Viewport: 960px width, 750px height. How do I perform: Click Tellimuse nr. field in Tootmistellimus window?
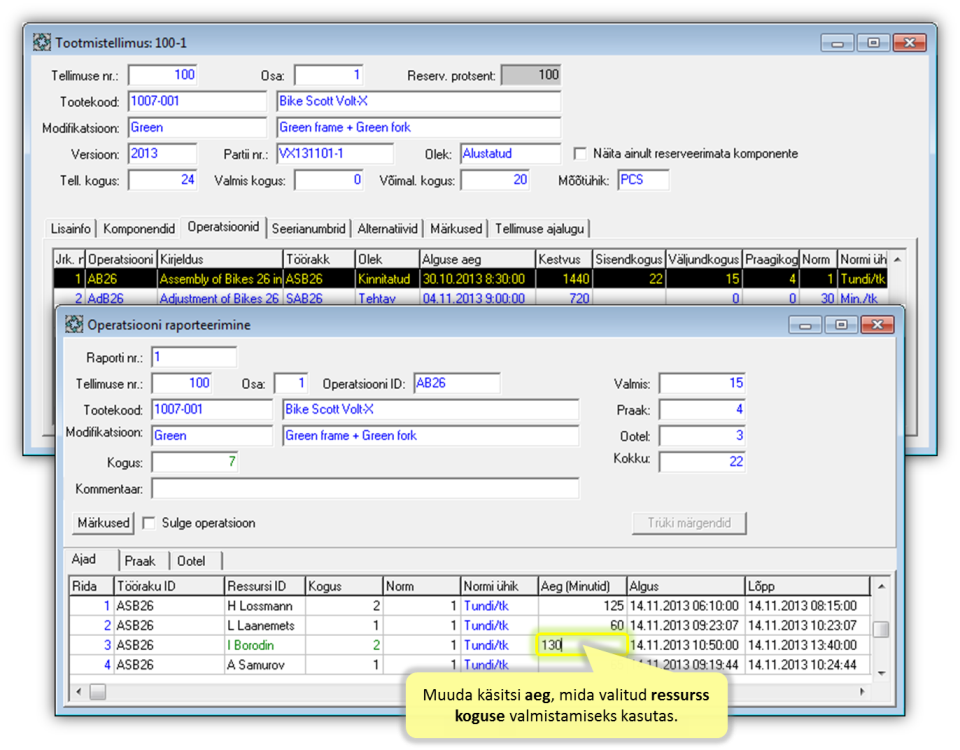[x=162, y=75]
